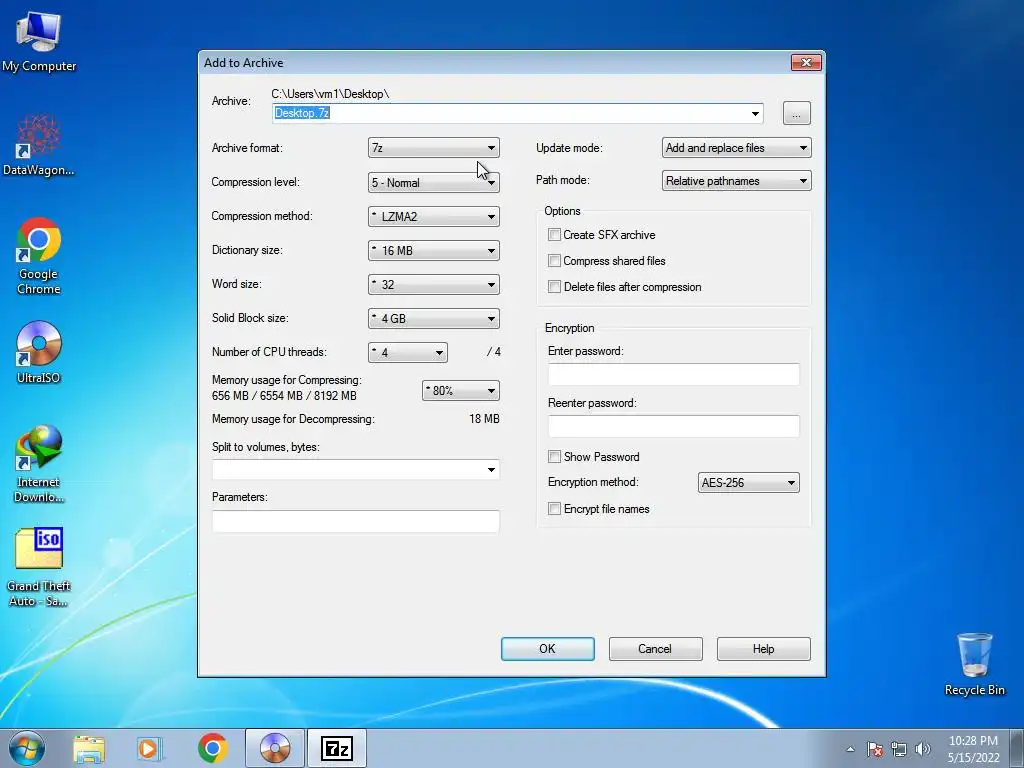Viewport: 1024px width, 768px height.
Task: Click the Enter password field
Action: tap(673, 374)
